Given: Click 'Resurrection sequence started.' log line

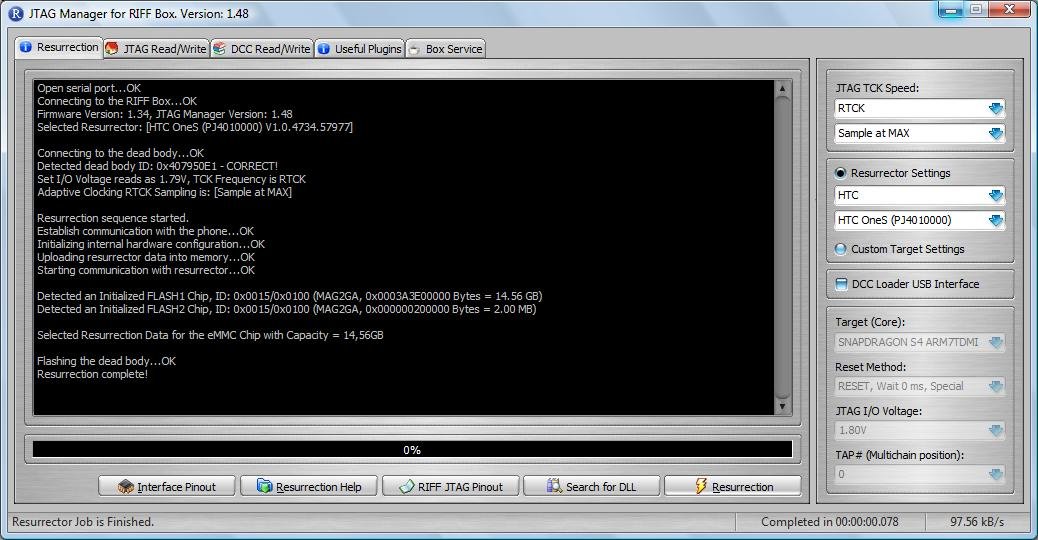Looking at the screenshot, I should tap(113, 218).
